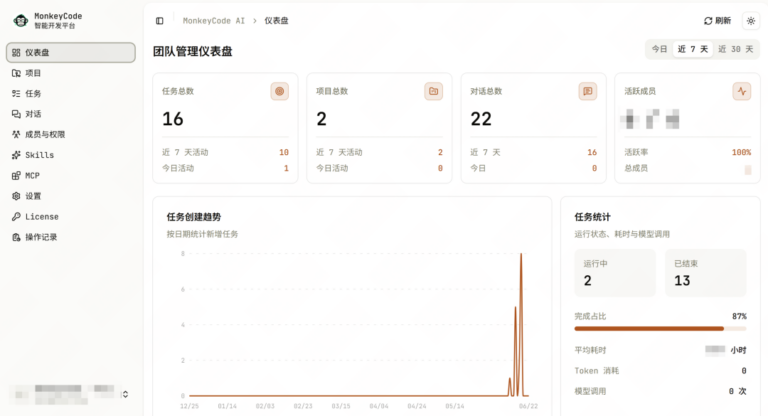Screen dimensions: 768x416
Task: Open 项目 in the sidebar
Action: coord(71,73)
